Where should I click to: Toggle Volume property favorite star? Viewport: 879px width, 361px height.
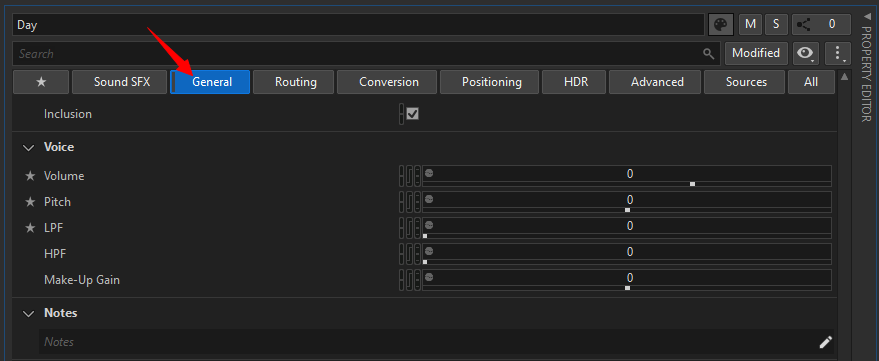(x=30, y=176)
